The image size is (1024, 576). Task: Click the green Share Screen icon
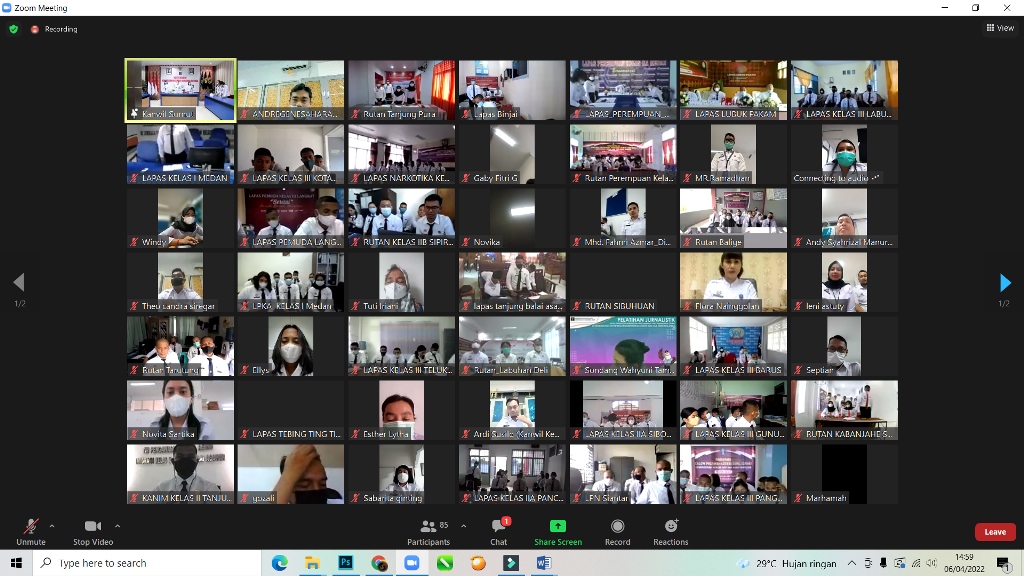pos(557,527)
